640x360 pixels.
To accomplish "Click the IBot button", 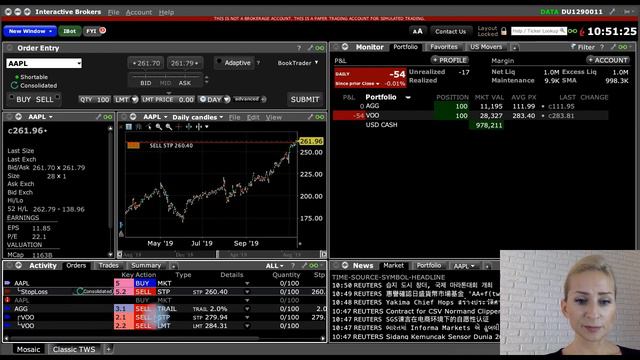I will pyautogui.click(x=69, y=31).
